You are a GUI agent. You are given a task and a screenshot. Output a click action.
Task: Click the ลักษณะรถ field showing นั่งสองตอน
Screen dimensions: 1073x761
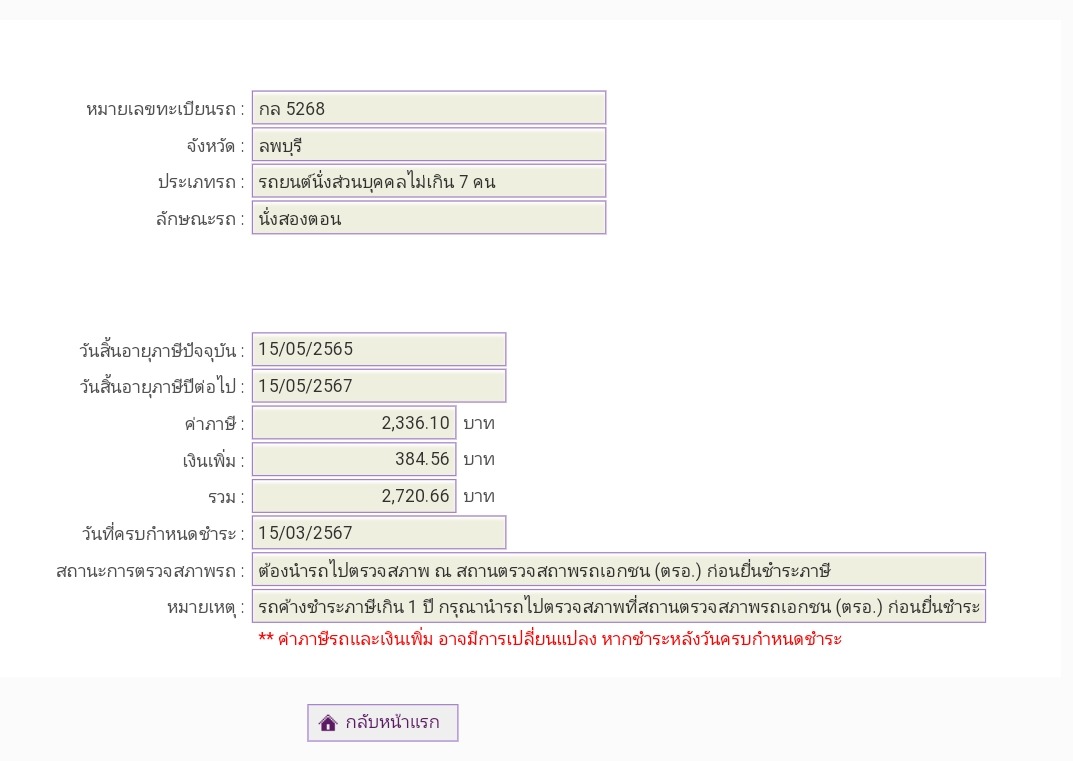pos(429,218)
